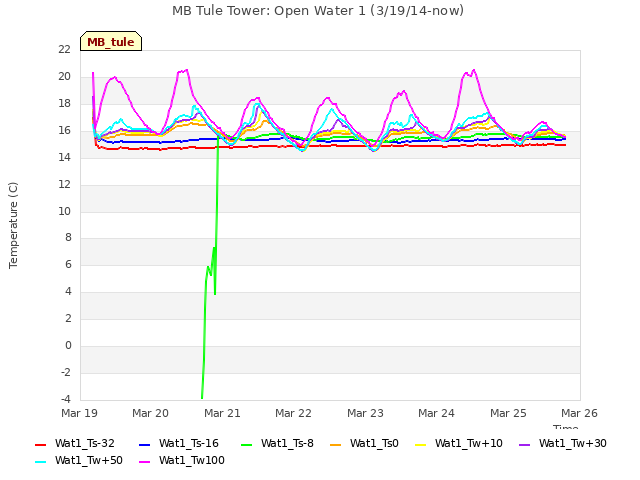Click the y-axis value 6
Viewport: 640px width, 480px height.
click(x=68, y=264)
